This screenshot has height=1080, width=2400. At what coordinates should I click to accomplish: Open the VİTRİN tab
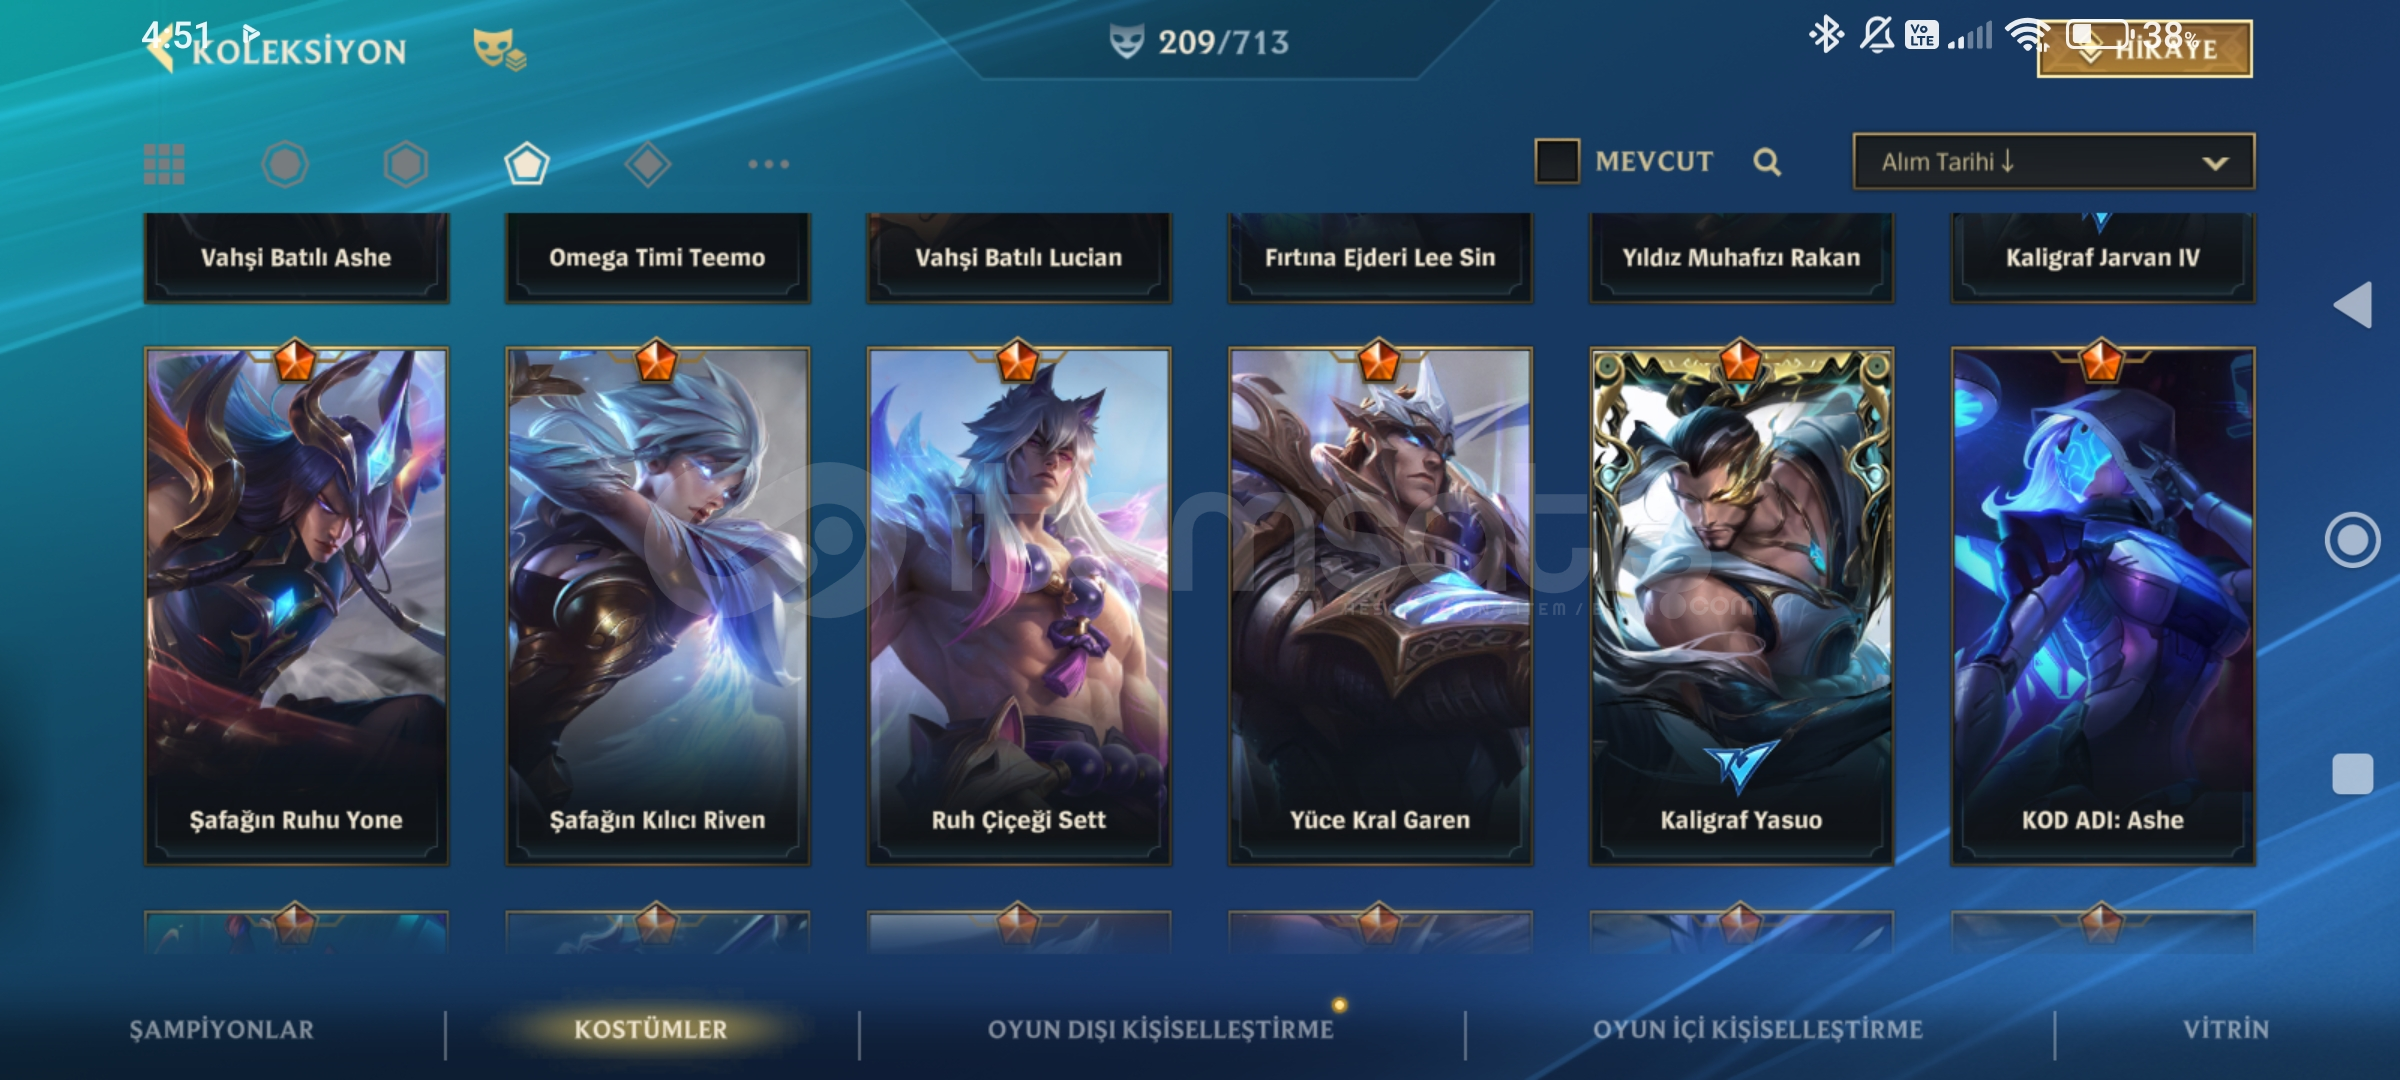[2226, 1029]
